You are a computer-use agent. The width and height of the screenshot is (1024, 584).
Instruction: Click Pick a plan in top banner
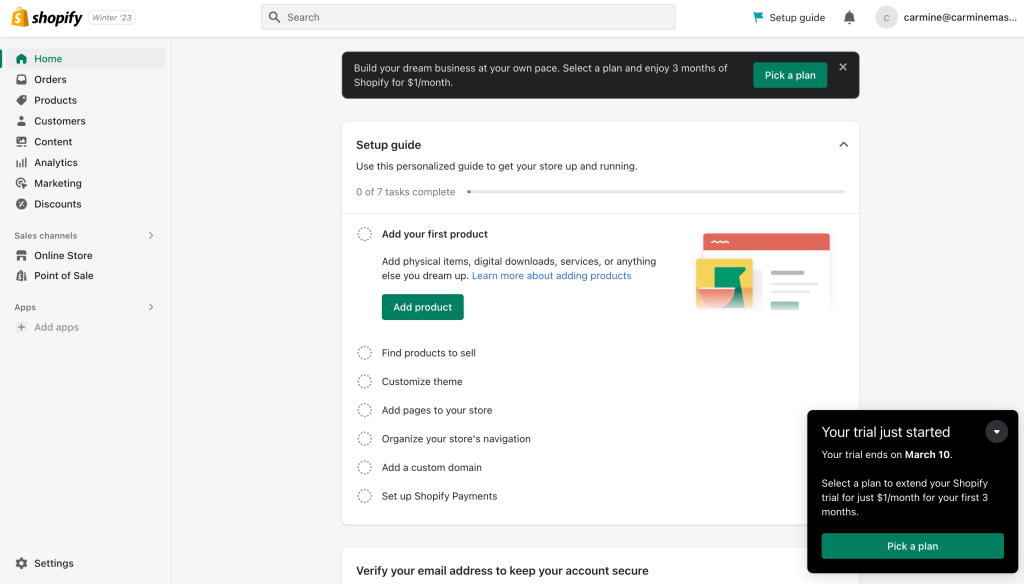[790, 75]
